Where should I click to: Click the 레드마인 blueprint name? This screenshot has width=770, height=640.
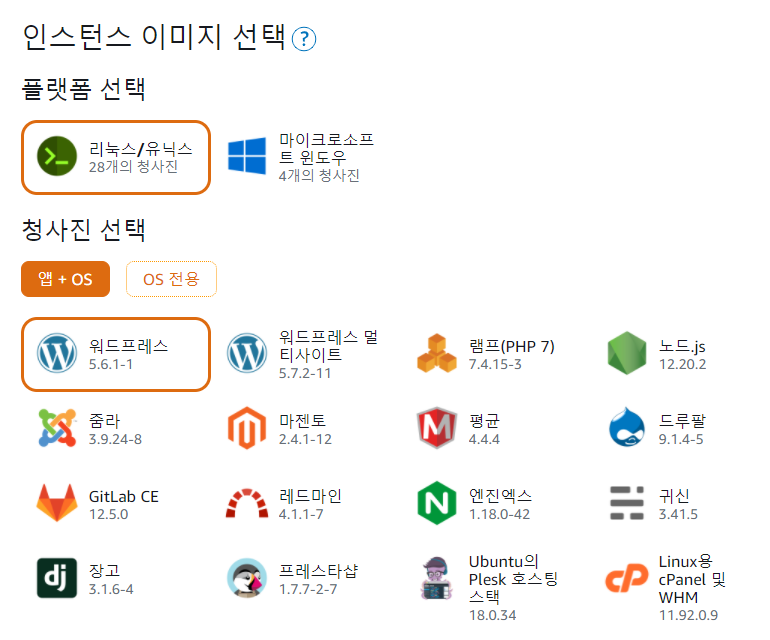310,496
